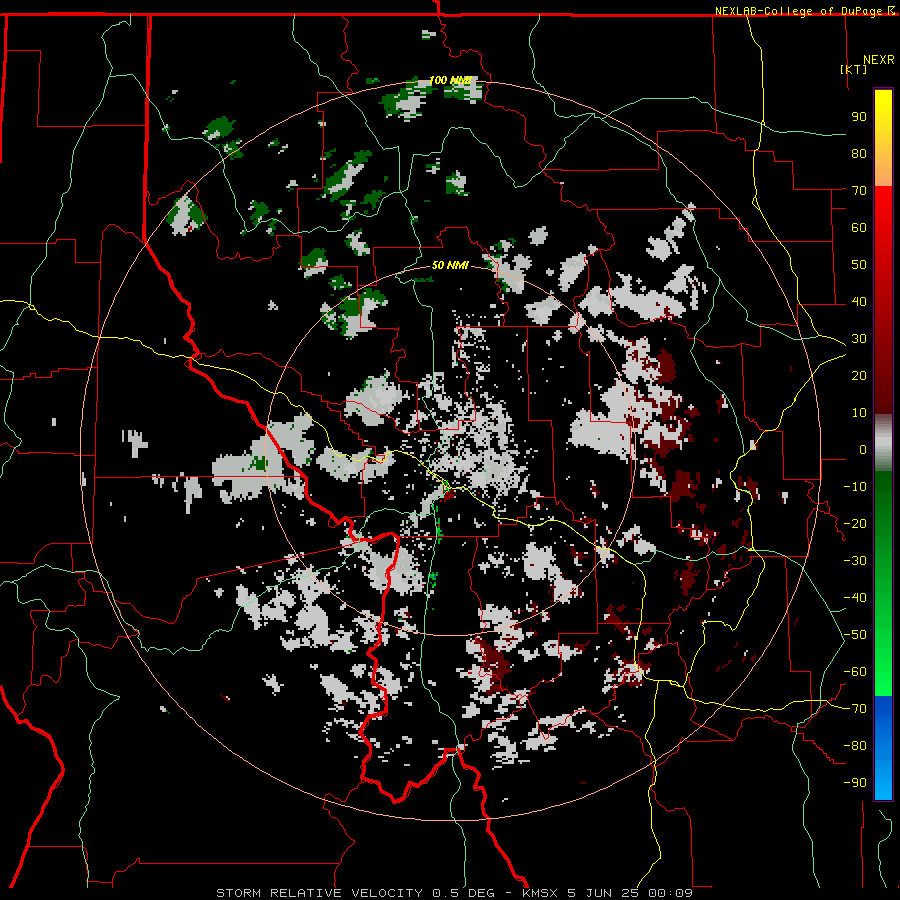900x900 pixels.
Task: Click the -30 value on the velocity scale
Action: click(x=855, y=561)
